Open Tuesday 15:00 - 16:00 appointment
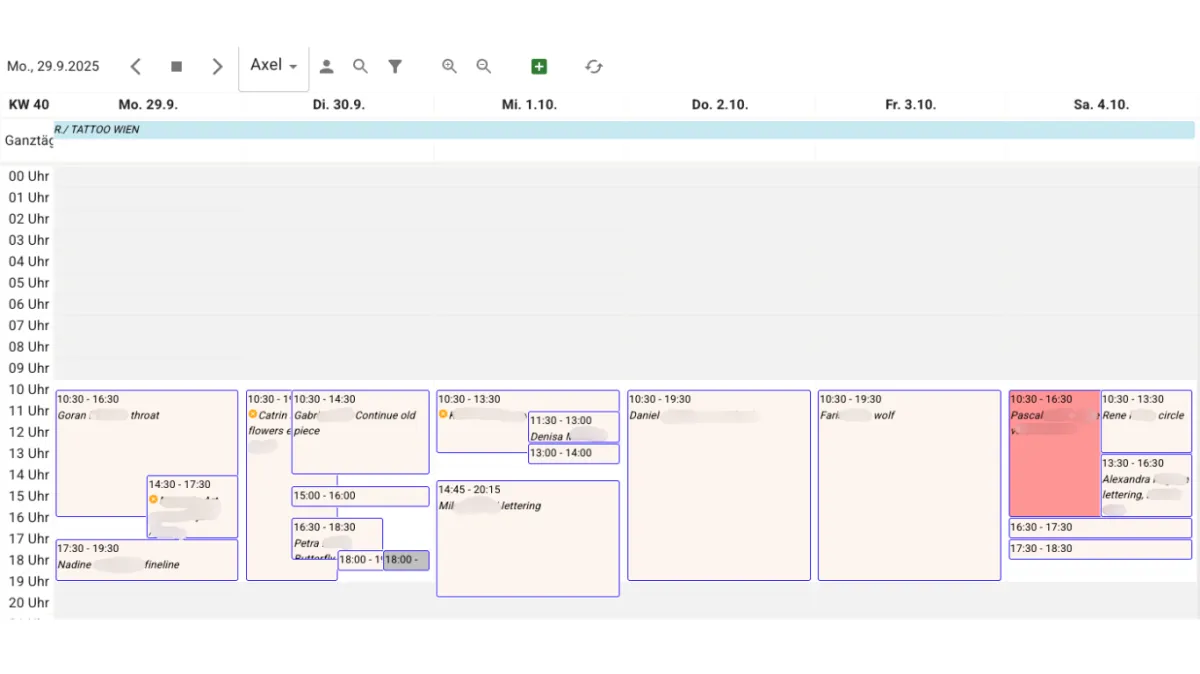Image resolution: width=1200 pixels, height=674 pixels. (x=360, y=496)
